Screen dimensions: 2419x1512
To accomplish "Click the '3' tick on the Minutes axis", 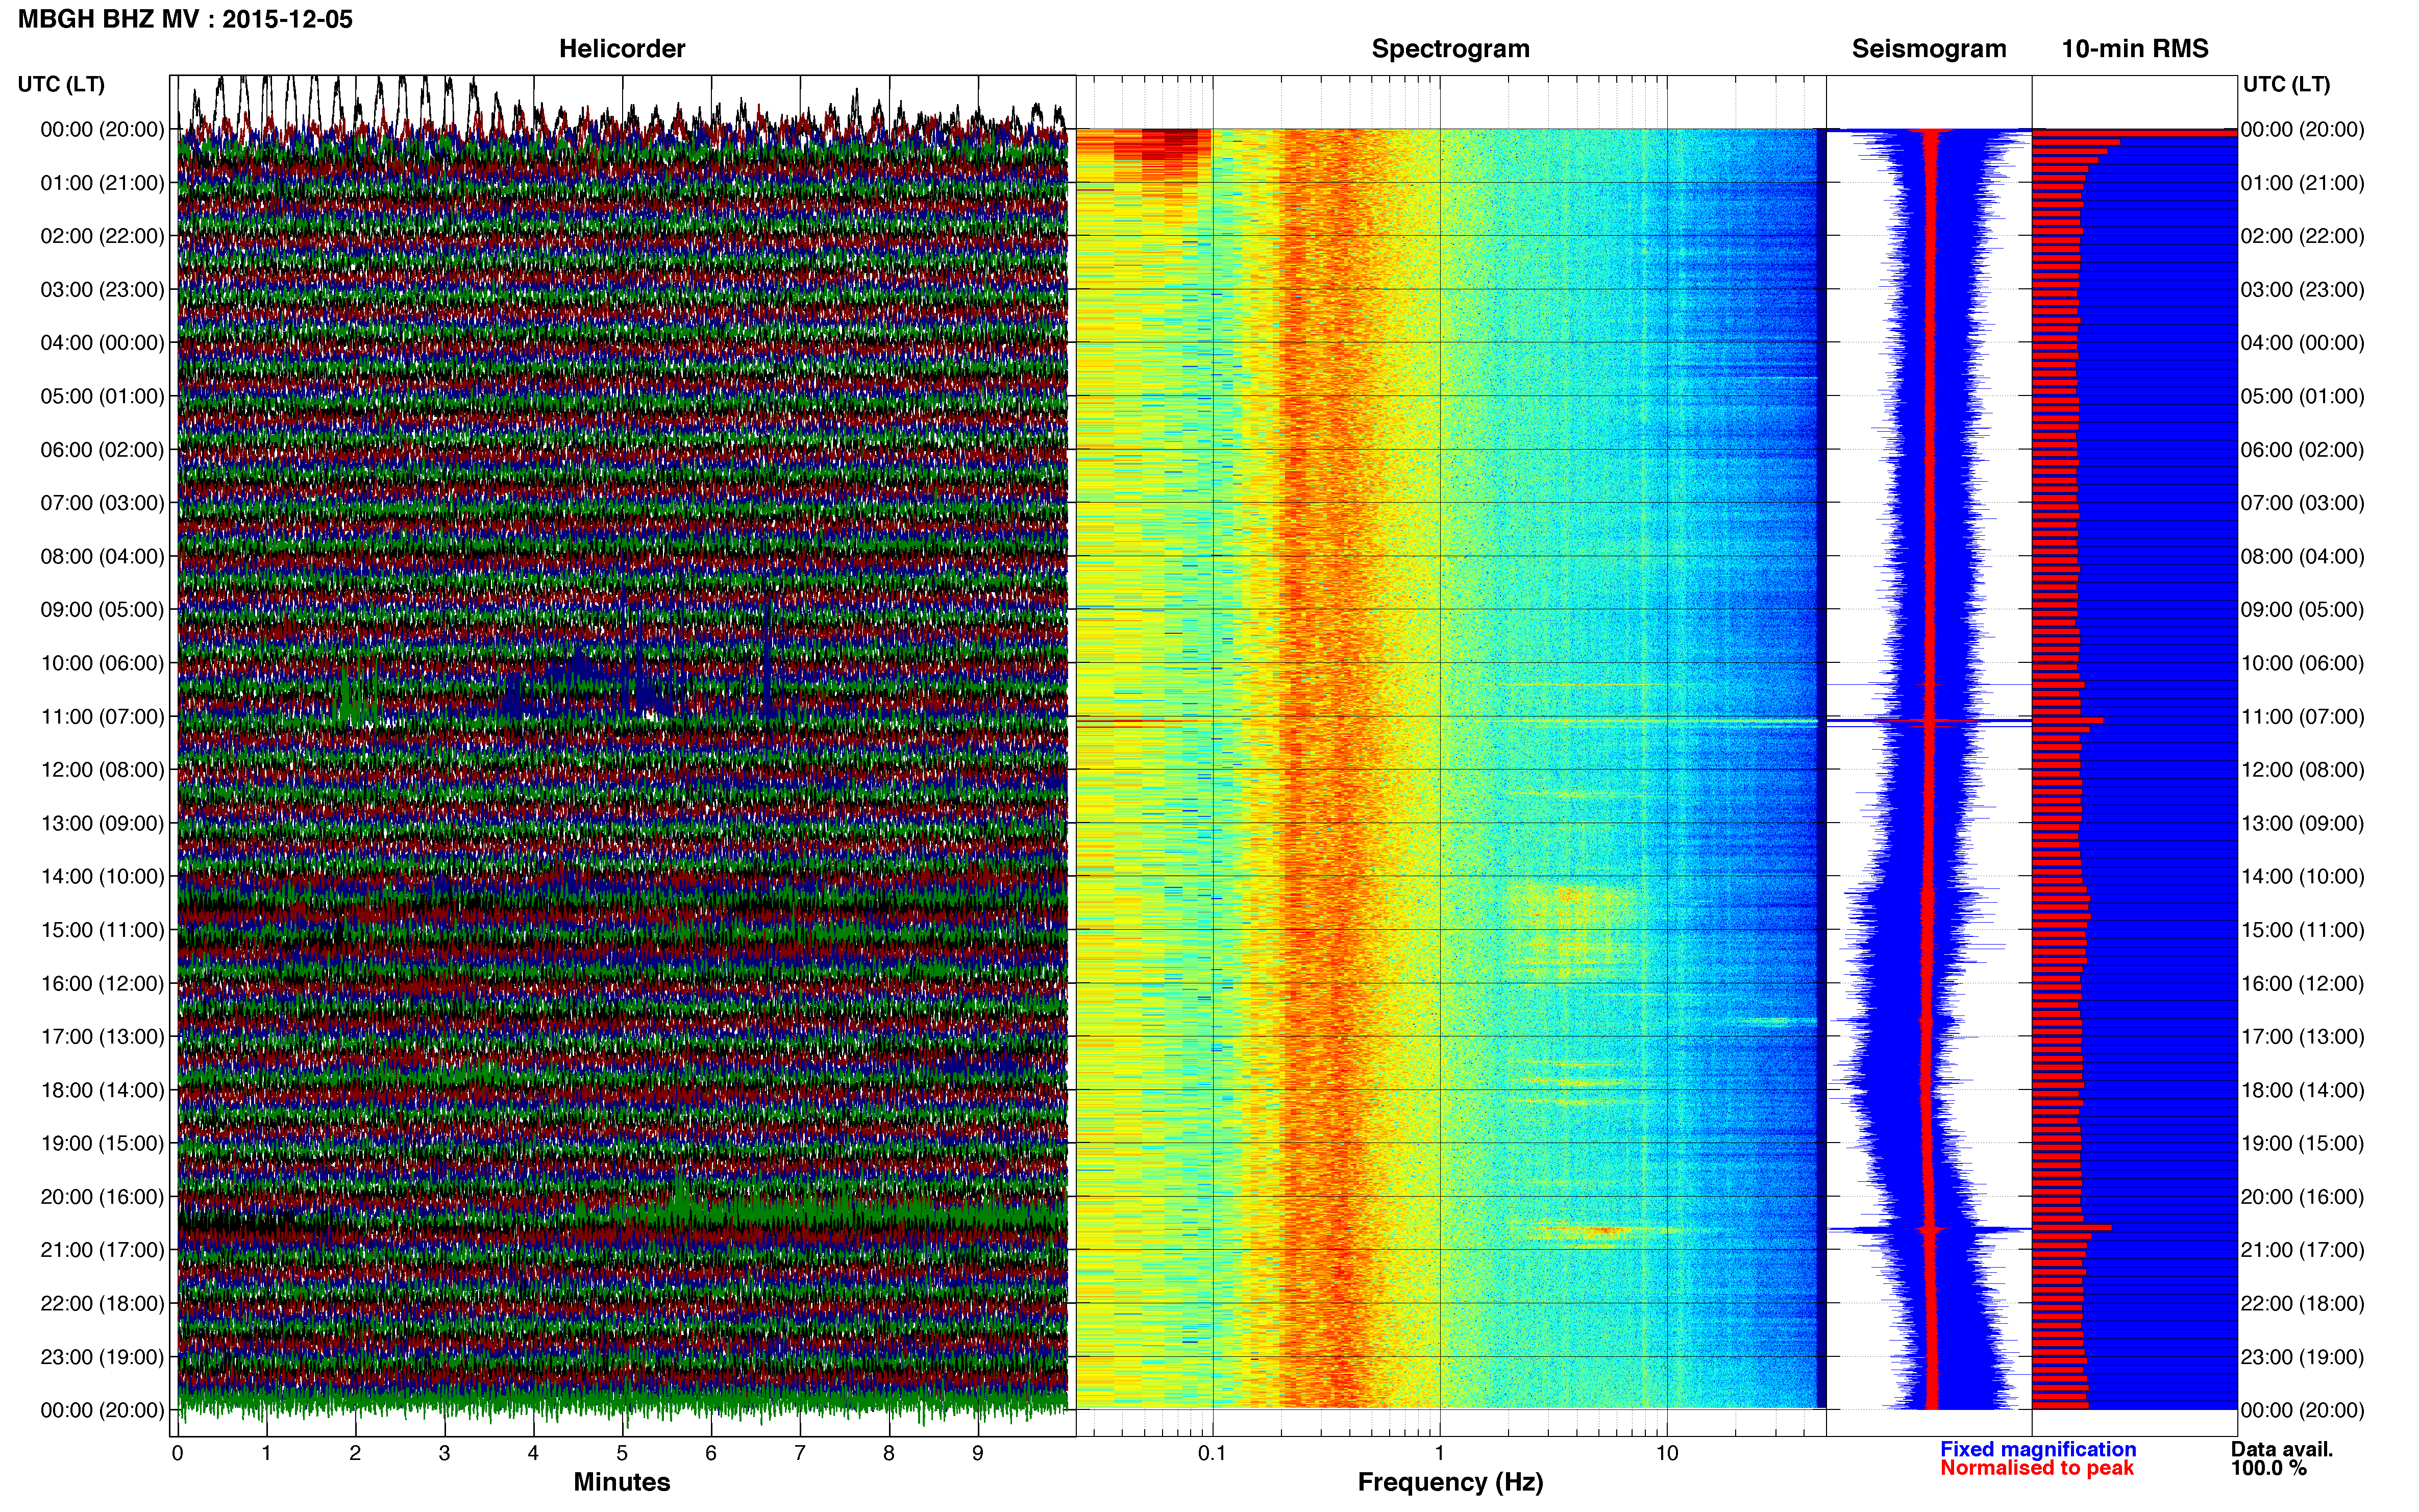I will (444, 1453).
